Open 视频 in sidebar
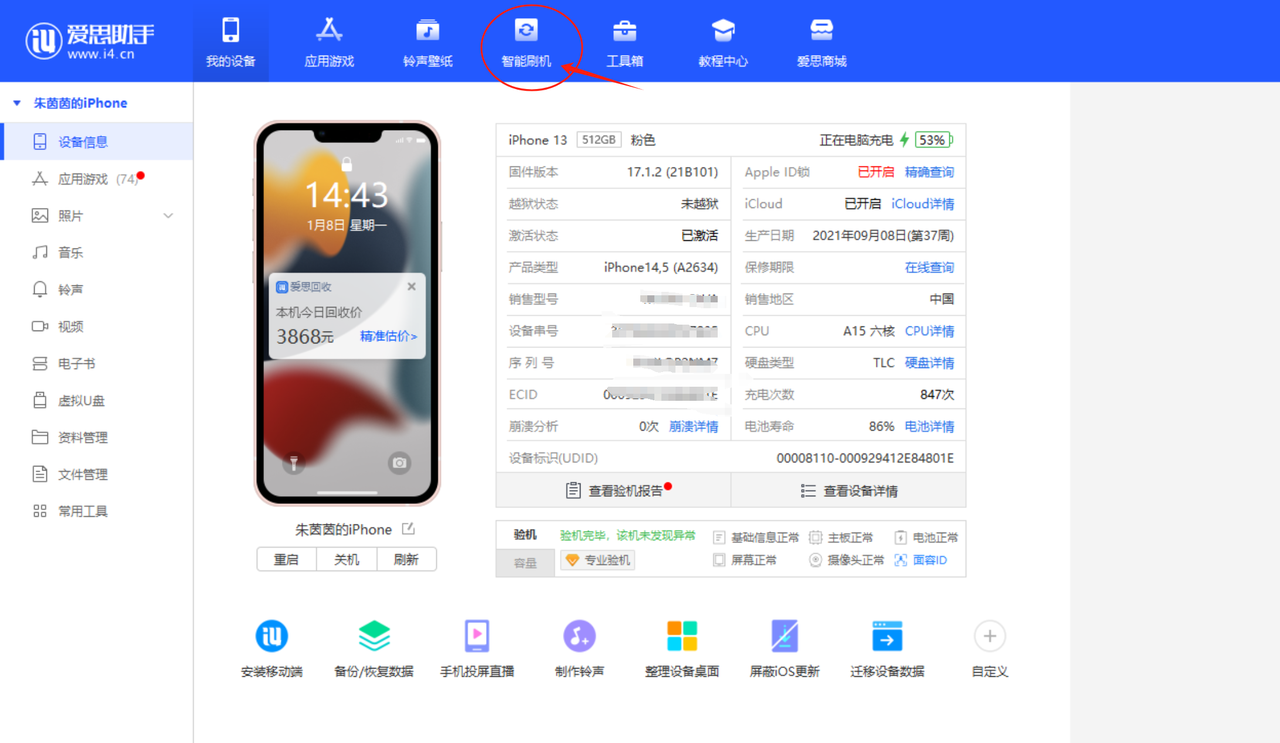Screen dimensions: 1280x743 pos(96,327)
